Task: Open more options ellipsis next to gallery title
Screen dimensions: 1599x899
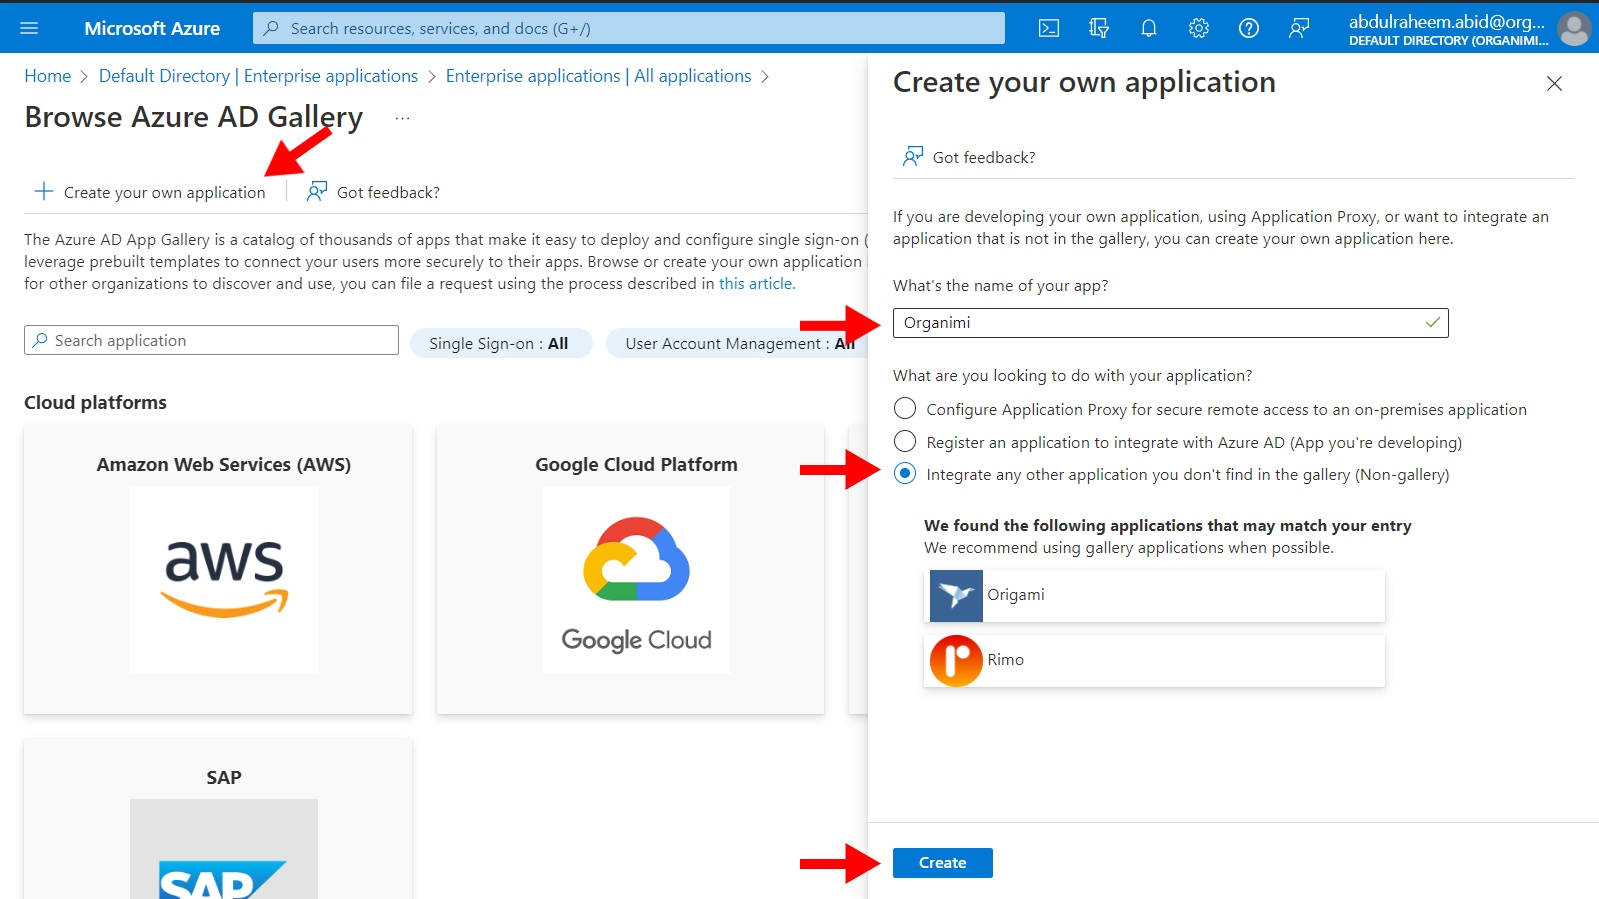Action: click(402, 118)
